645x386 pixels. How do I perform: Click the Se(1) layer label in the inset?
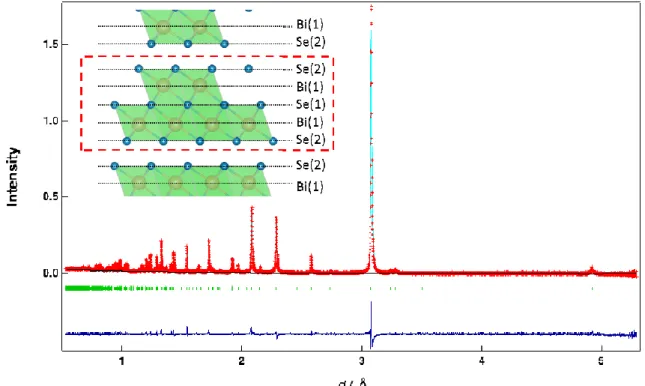(311, 105)
